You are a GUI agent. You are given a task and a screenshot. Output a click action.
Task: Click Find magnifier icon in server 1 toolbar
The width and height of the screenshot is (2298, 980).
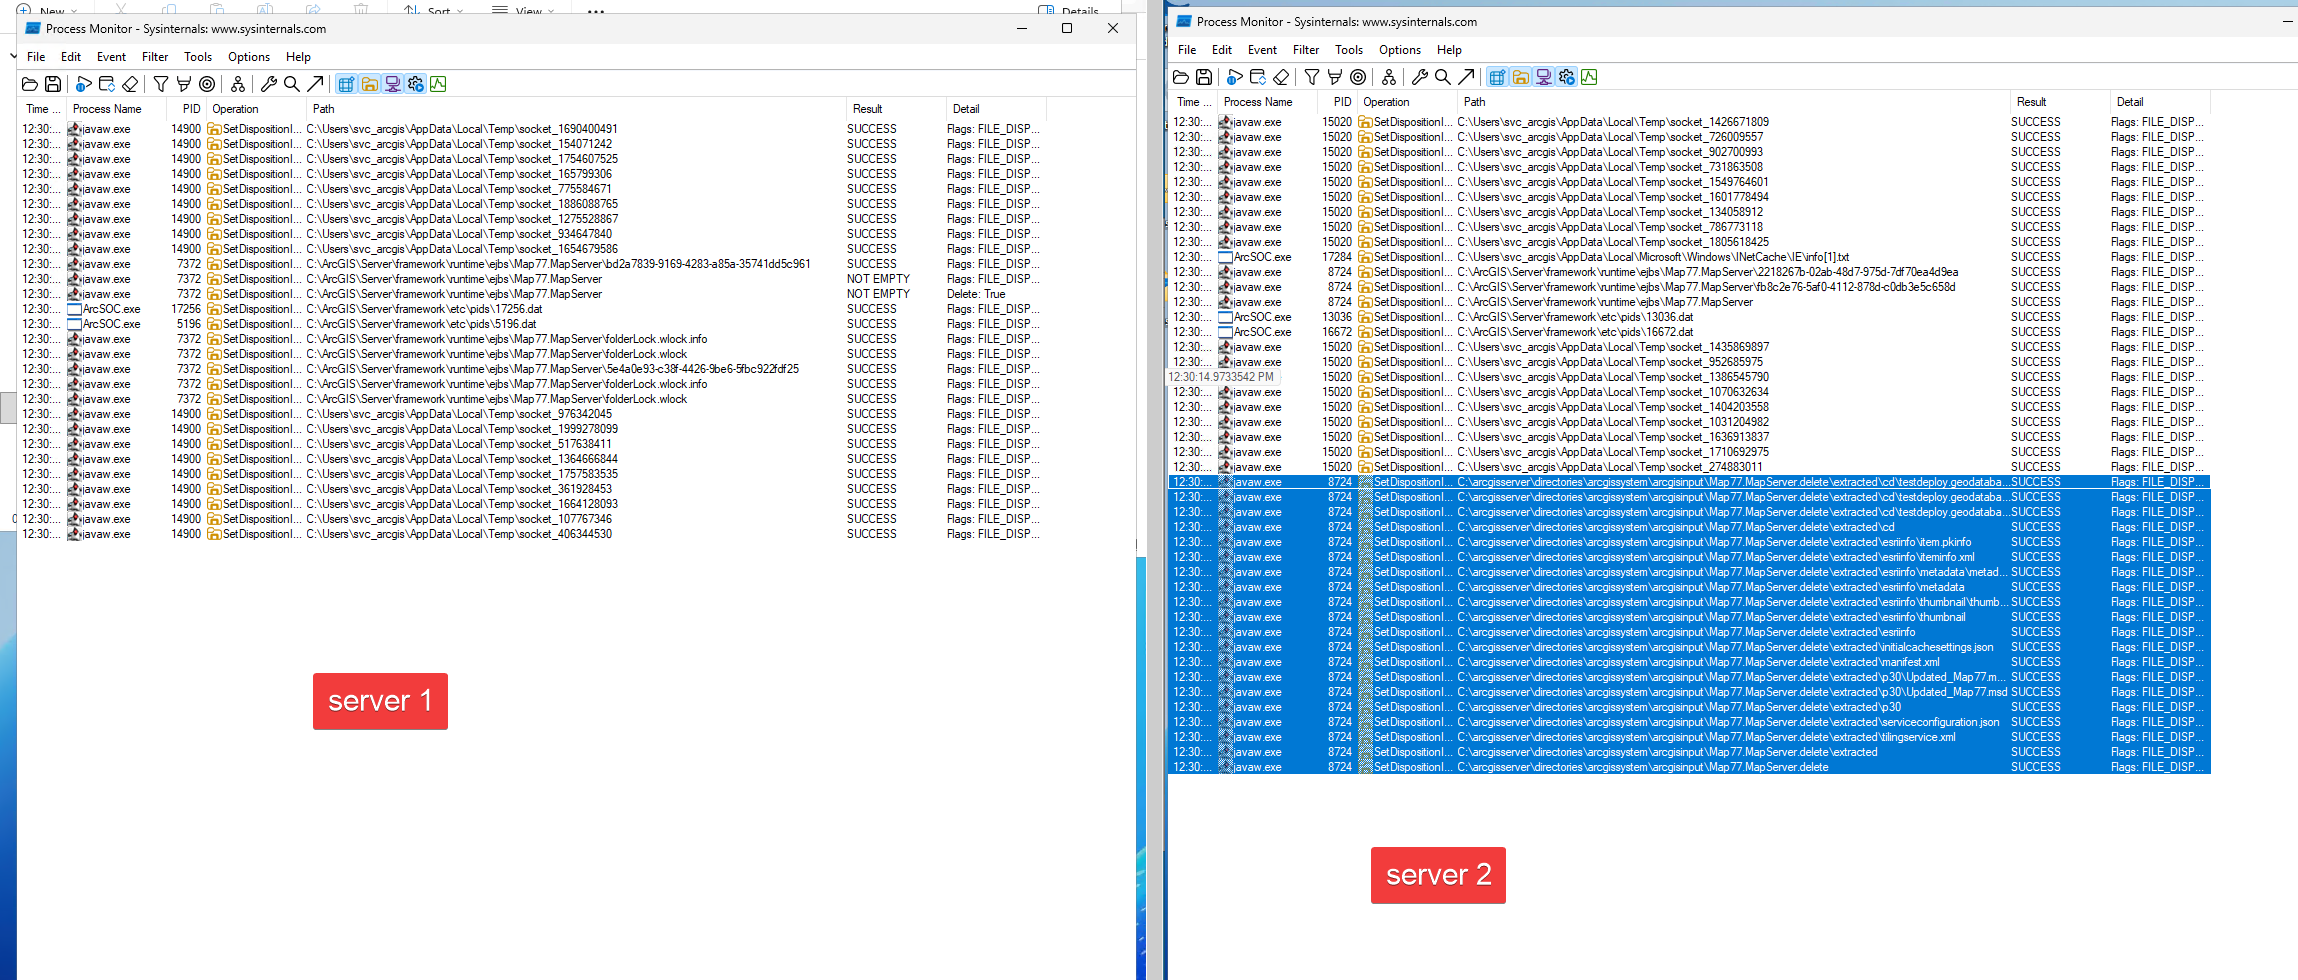tap(292, 84)
